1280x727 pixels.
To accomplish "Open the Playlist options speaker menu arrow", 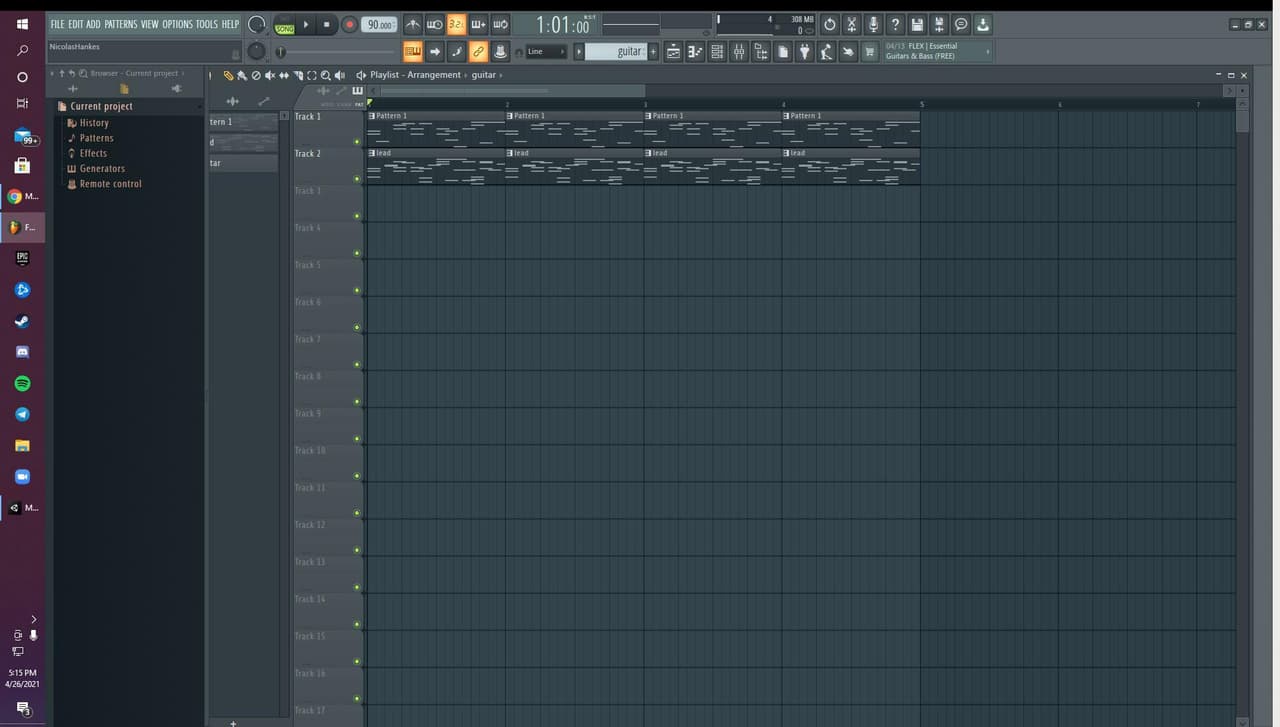I will click(x=361, y=75).
